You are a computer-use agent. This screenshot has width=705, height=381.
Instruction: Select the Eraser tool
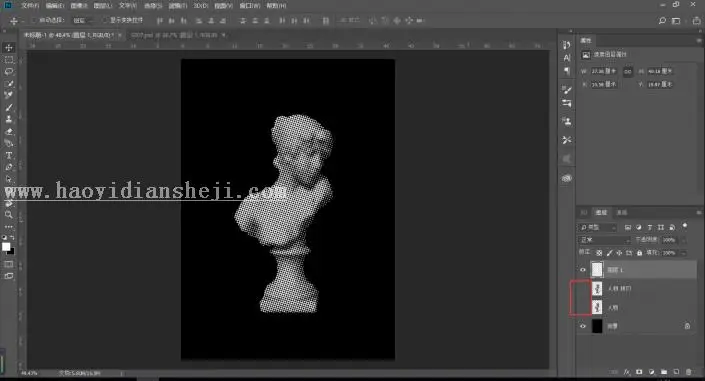point(9,131)
